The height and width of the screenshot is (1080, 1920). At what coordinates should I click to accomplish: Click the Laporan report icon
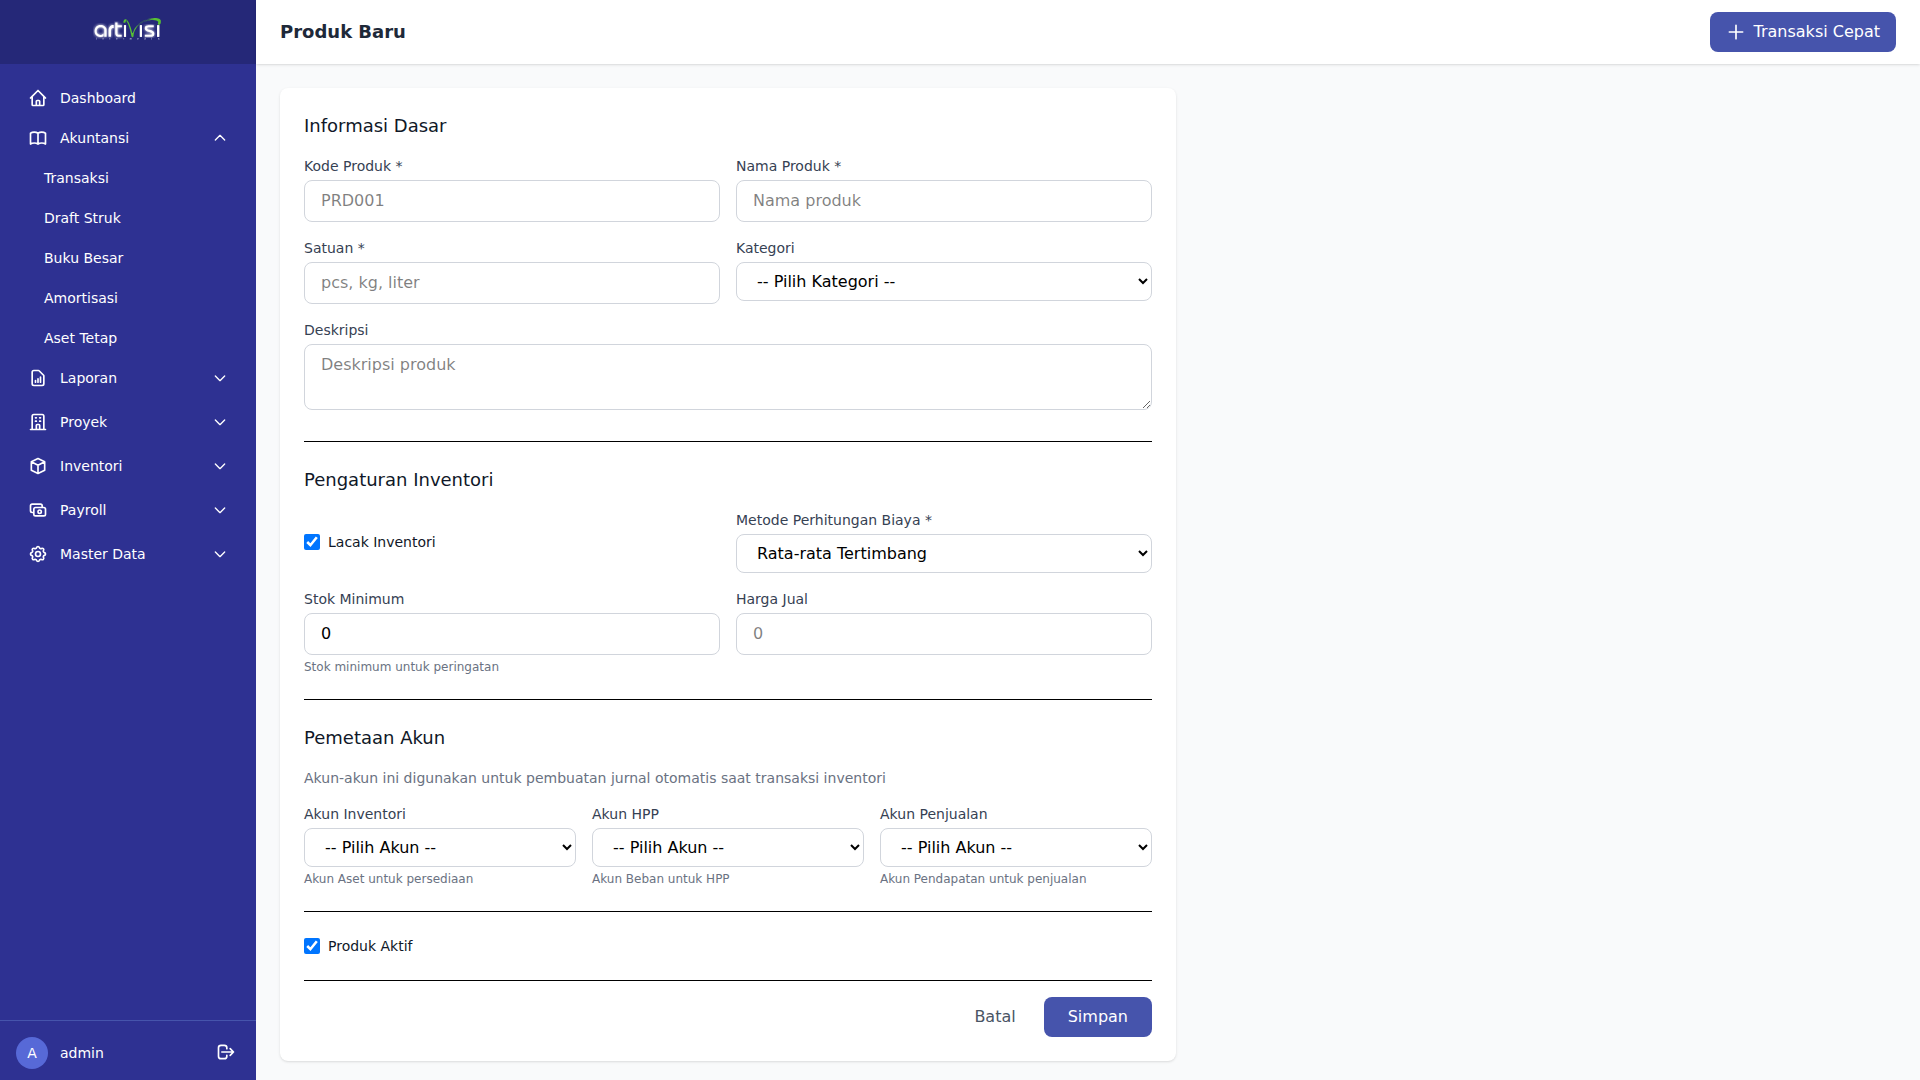[38, 378]
